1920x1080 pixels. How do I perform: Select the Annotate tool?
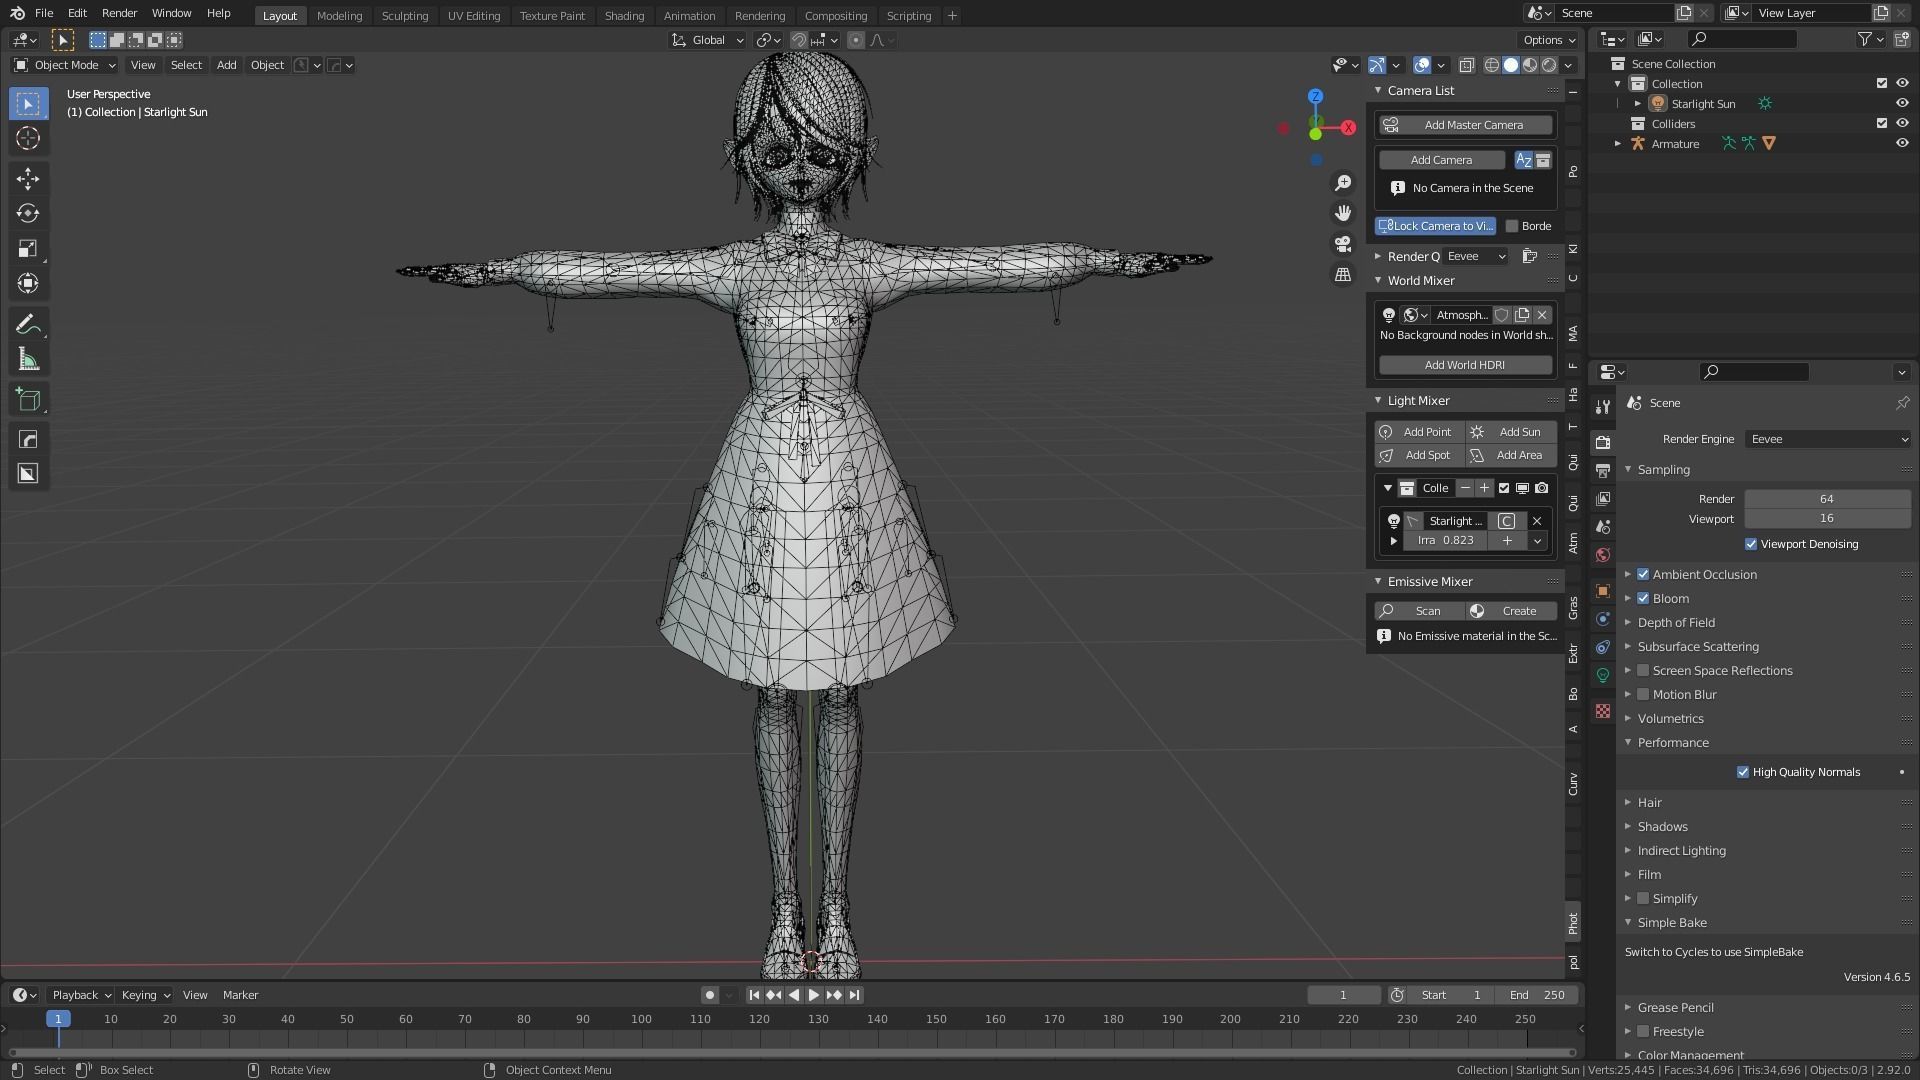(28, 324)
